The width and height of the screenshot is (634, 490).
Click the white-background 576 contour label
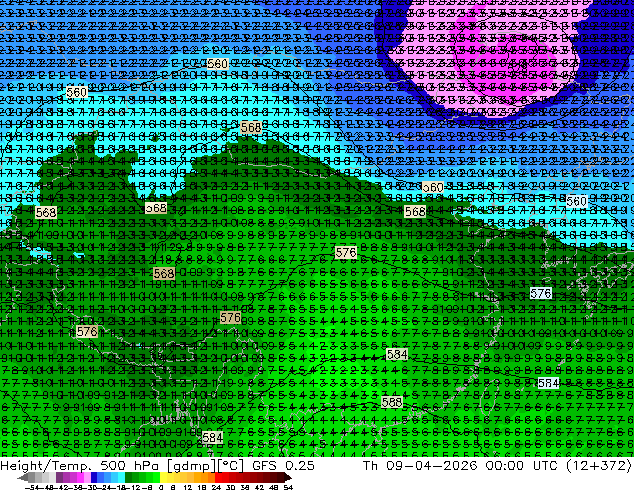coord(541,293)
